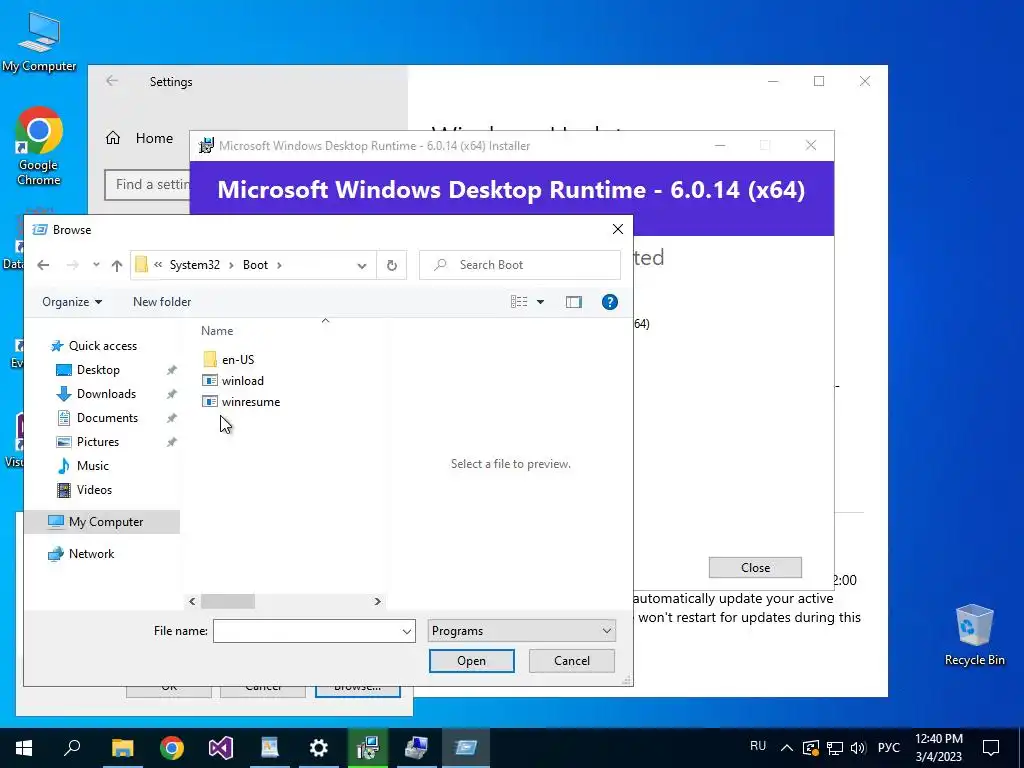The width and height of the screenshot is (1024, 768).
Task: Click the File name input field
Action: 307,631
